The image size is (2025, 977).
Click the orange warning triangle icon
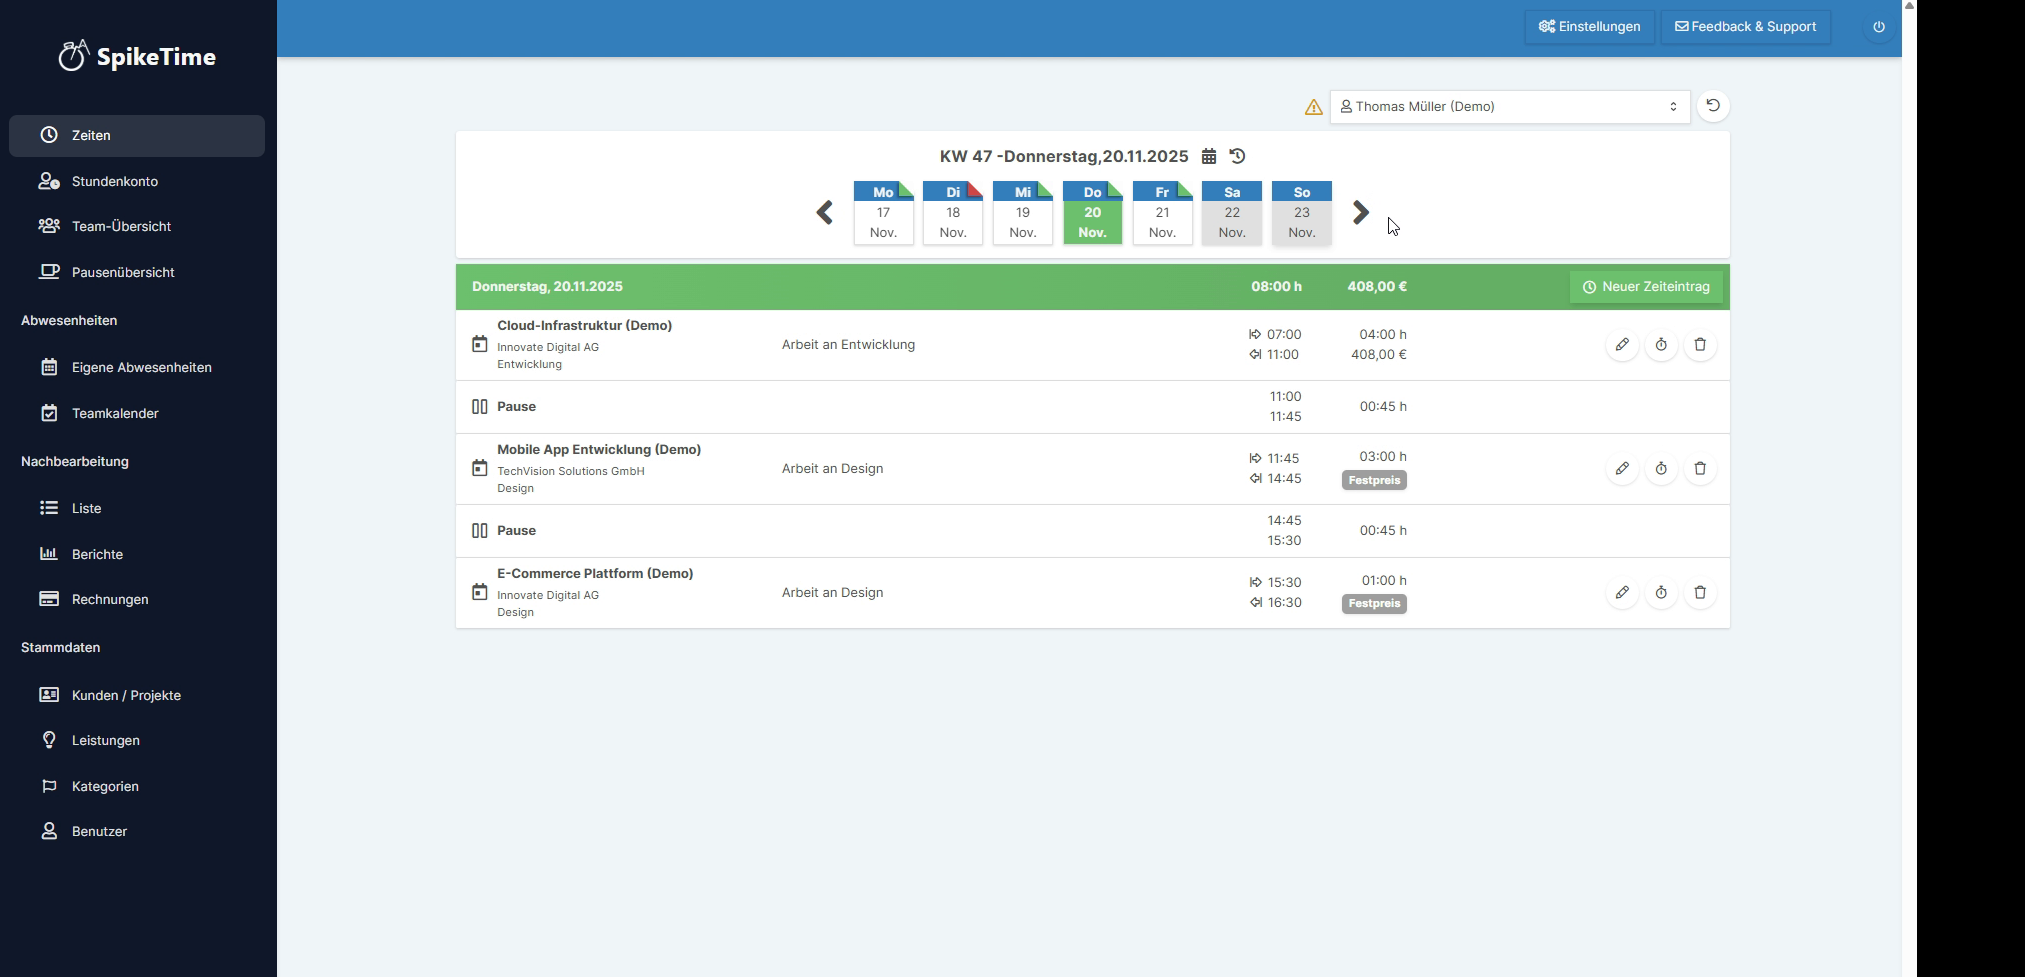click(1314, 107)
